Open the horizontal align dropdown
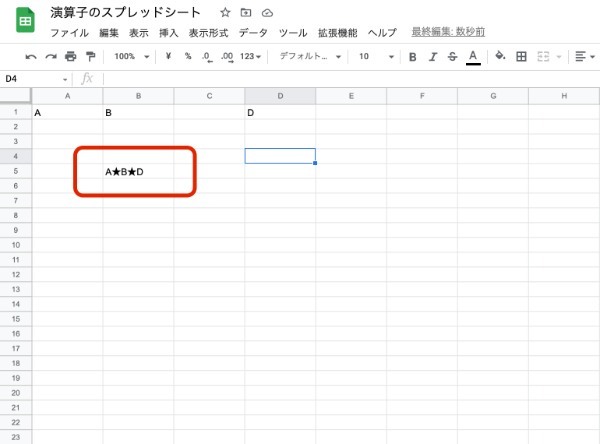Image resolution: width=600 pixels, height=444 pixels. coord(585,57)
